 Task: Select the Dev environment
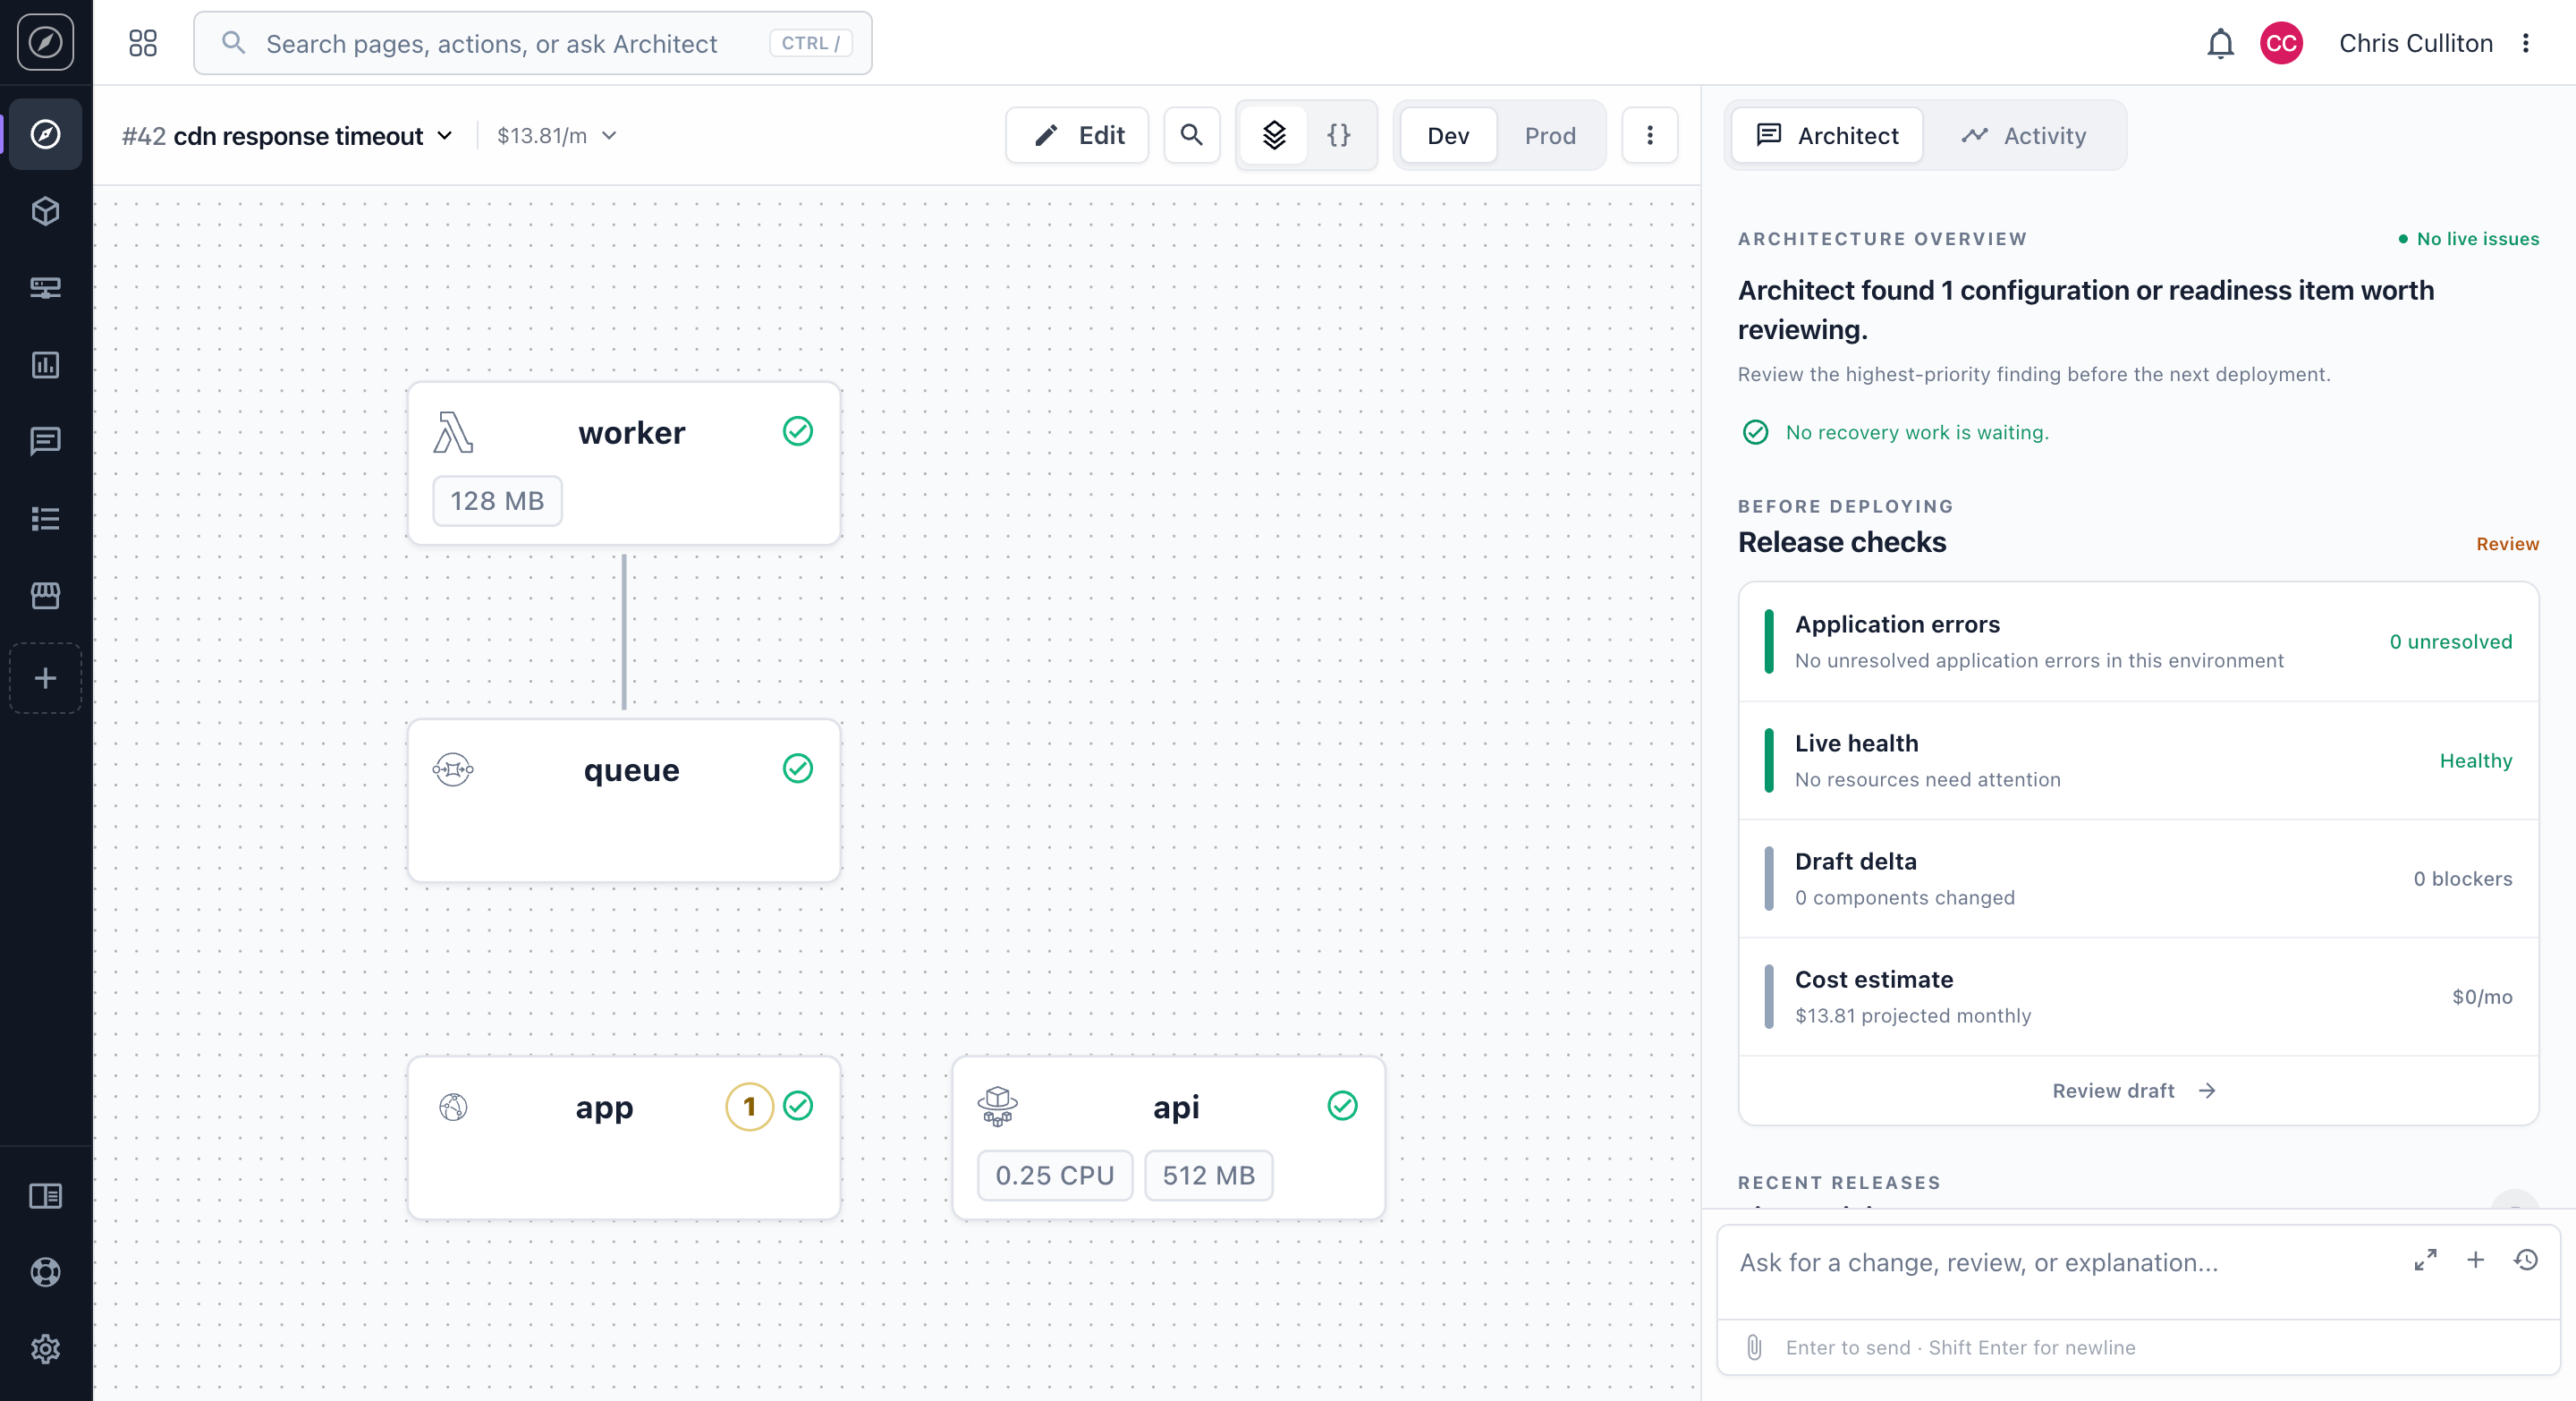(1448, 135)
